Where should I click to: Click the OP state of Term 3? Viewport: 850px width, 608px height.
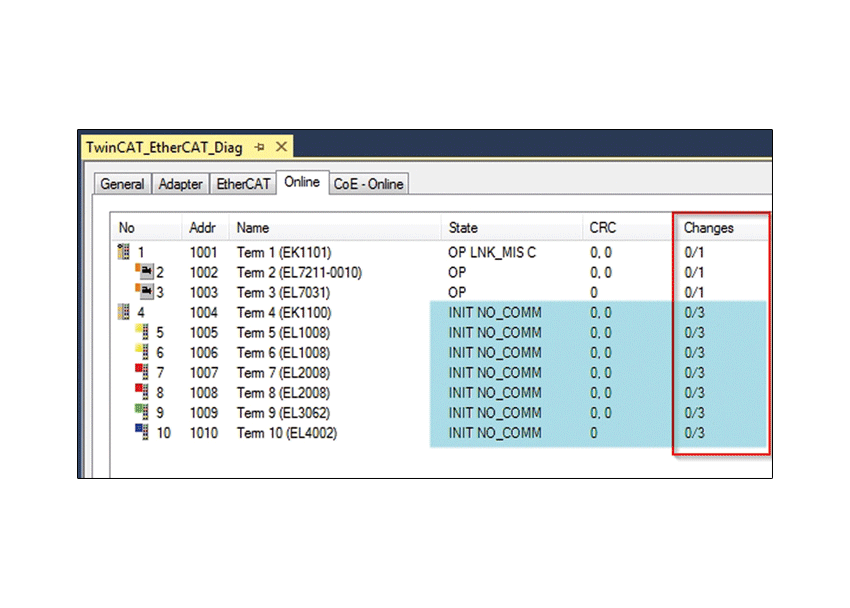[457, 293]
